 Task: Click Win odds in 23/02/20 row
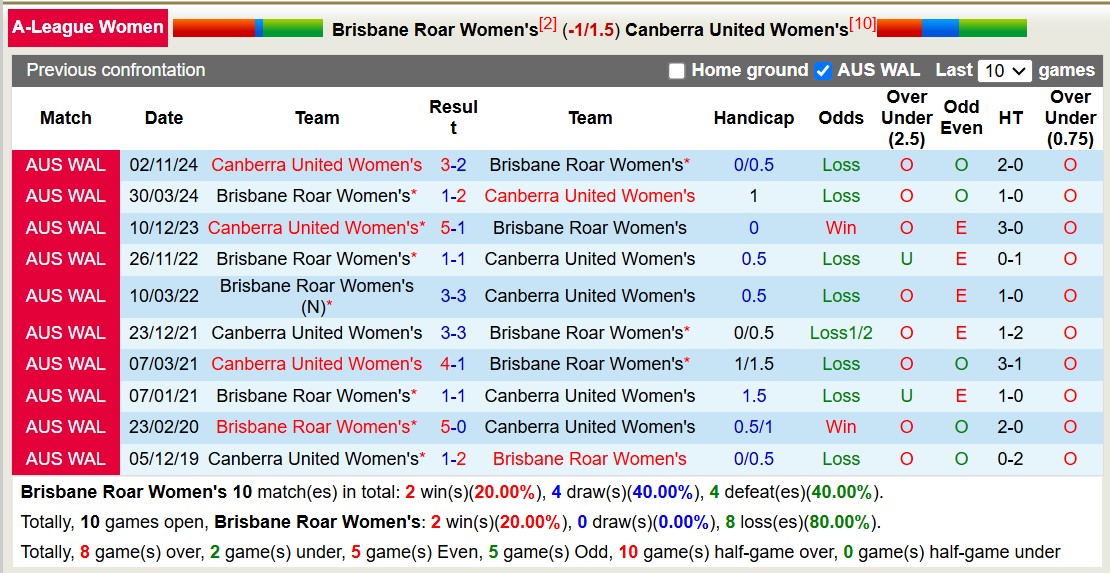point(841,426)
